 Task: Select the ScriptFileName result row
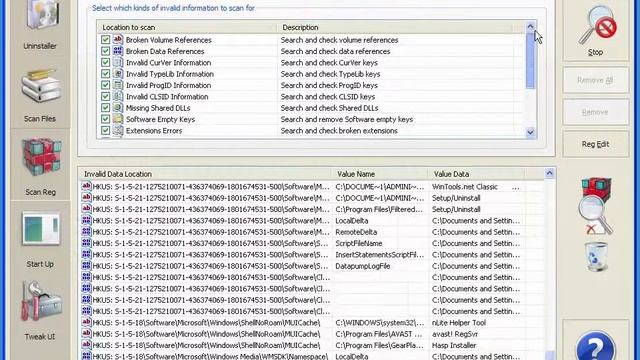[x=302, y=243]
